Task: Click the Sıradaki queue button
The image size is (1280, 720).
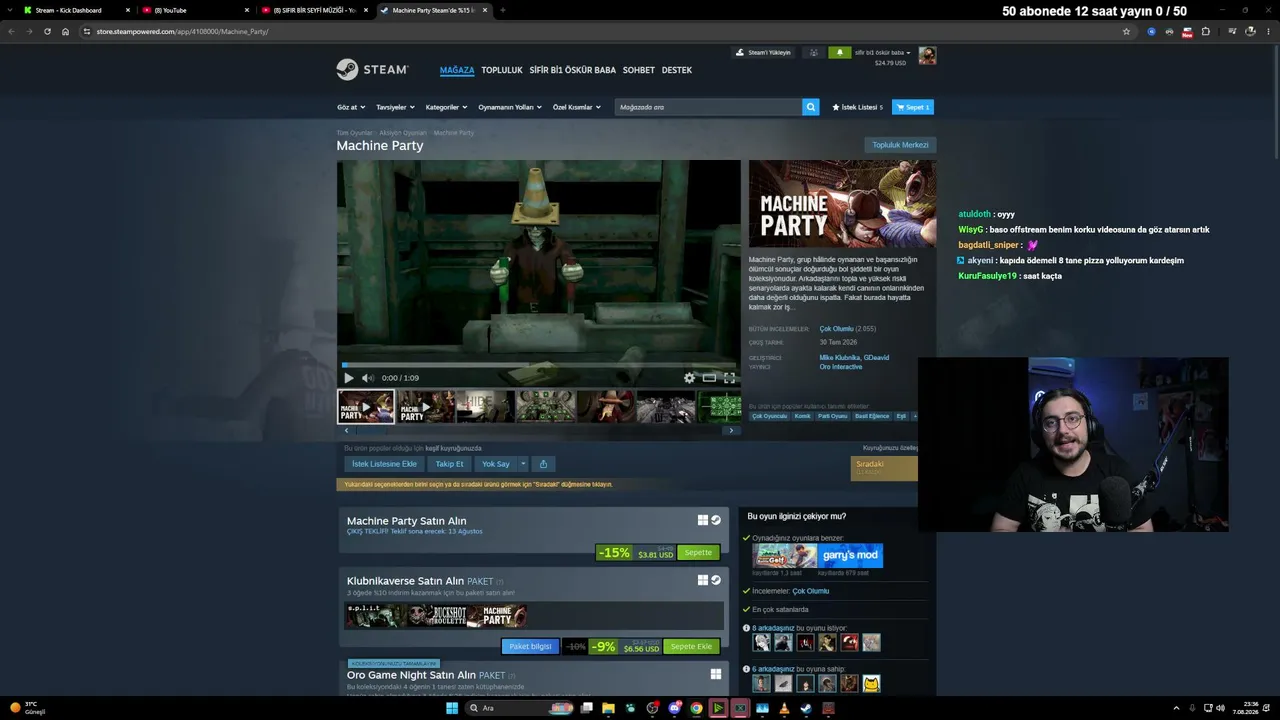Action: click(x=884, y=468)
